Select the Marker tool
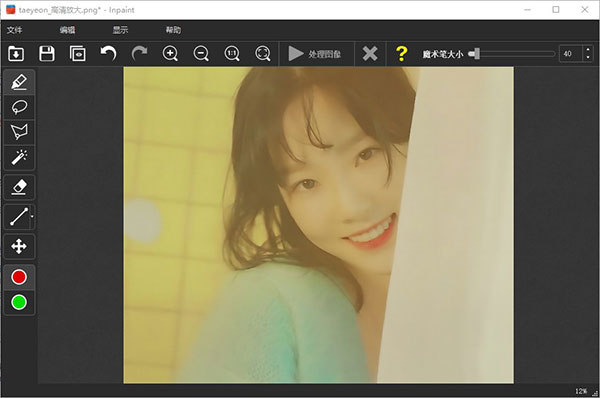Viewport: 600px width, 398px height. 19,82
